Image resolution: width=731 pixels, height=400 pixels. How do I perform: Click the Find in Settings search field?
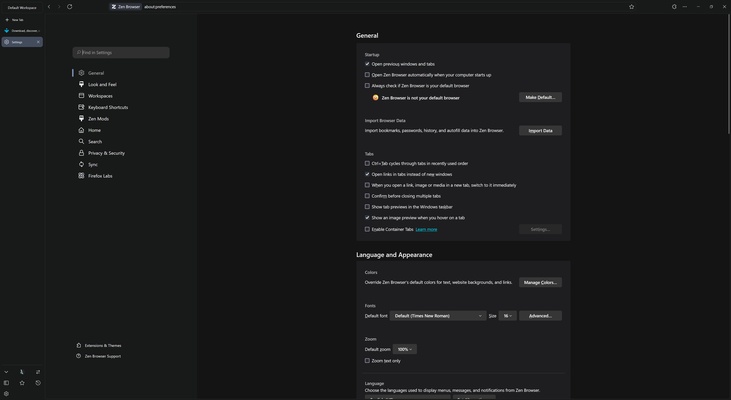[x=121, y=53]
